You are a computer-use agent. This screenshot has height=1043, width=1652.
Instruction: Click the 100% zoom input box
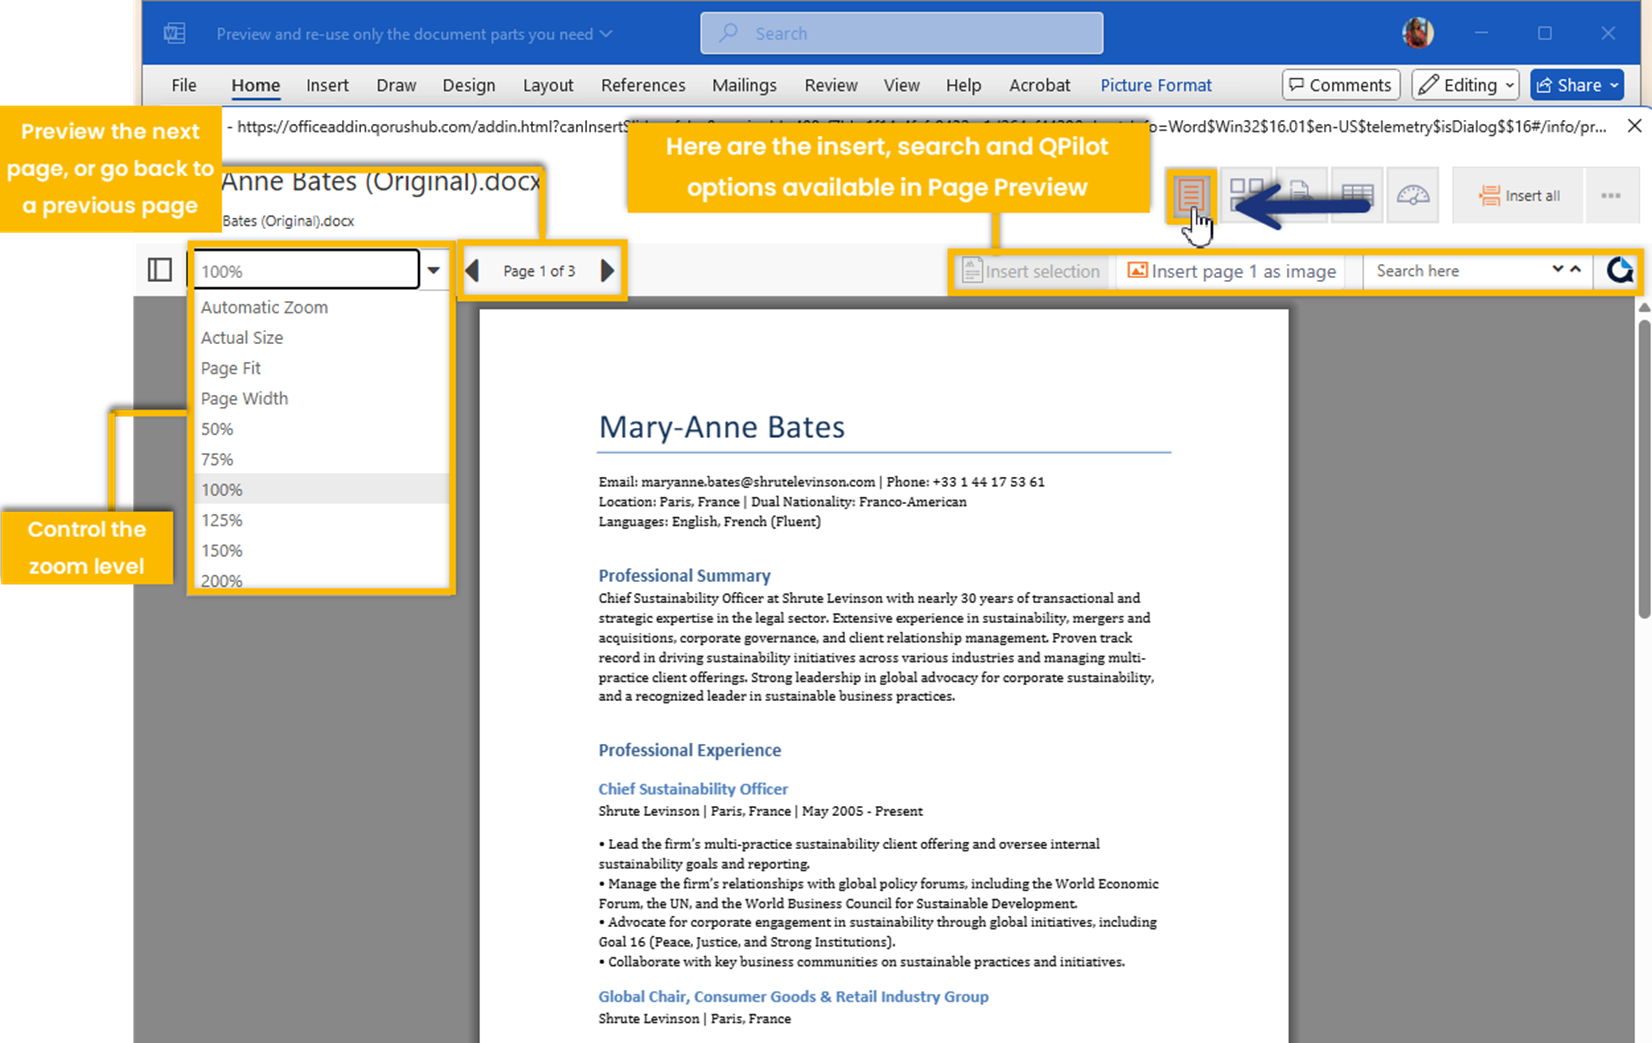pos(306,270)
